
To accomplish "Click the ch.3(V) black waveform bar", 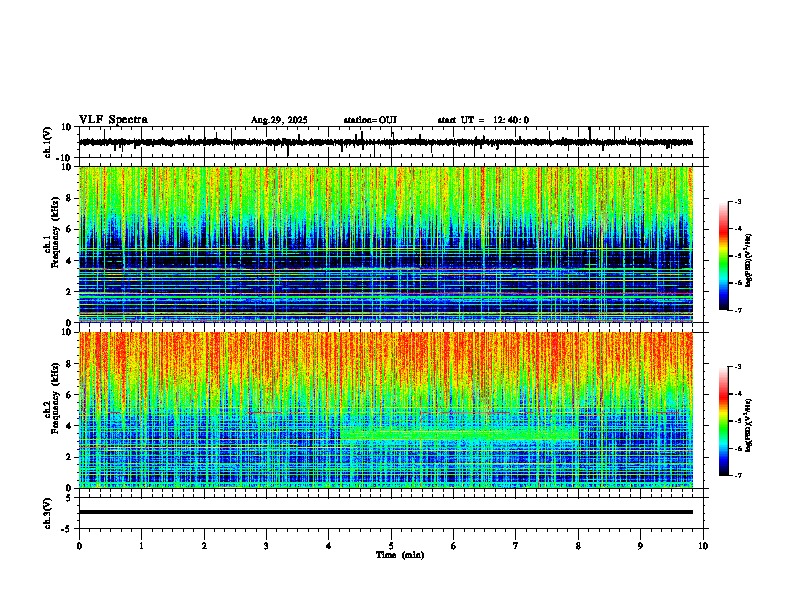I will (x=386, y=512).
